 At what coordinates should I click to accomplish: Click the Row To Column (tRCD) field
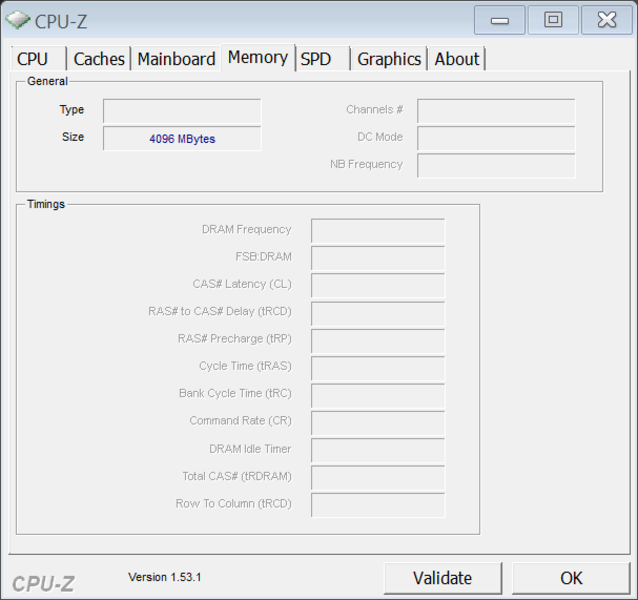tap(378, 505)
